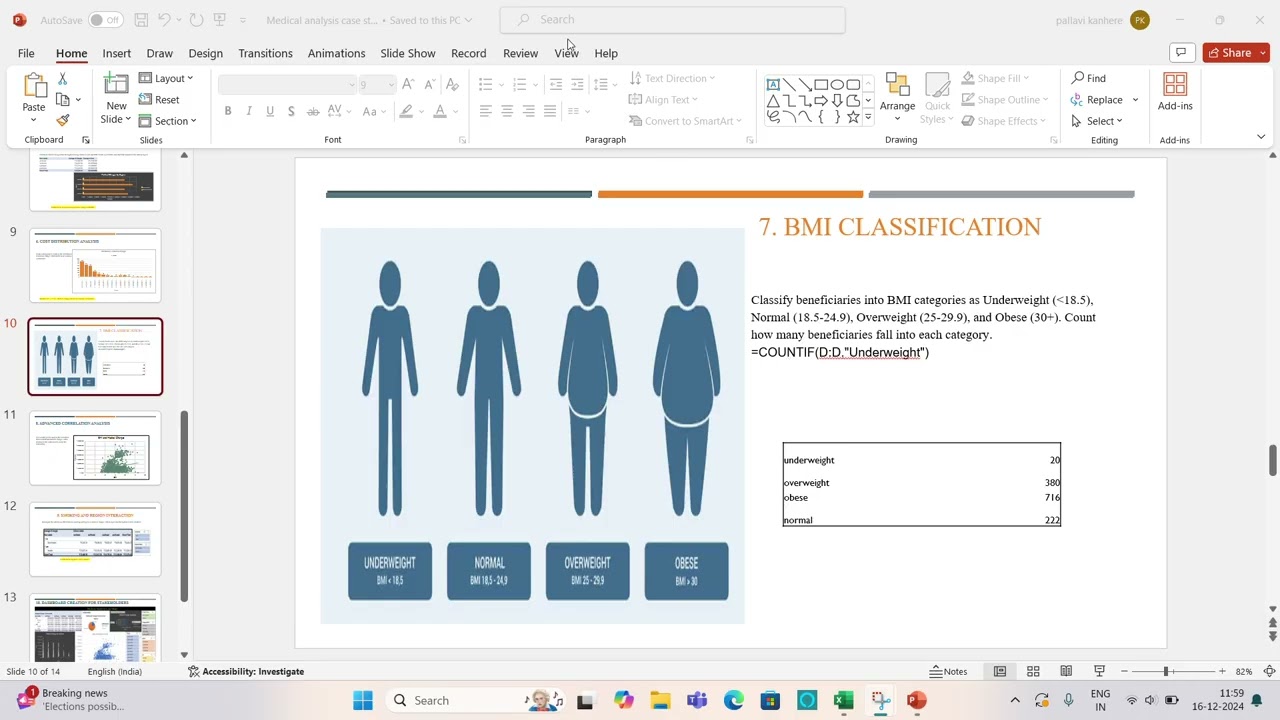The width and height of the screenshot is (1280, 720).
Task: Open the comments pane icon
Action: [x=1181, y=53]
